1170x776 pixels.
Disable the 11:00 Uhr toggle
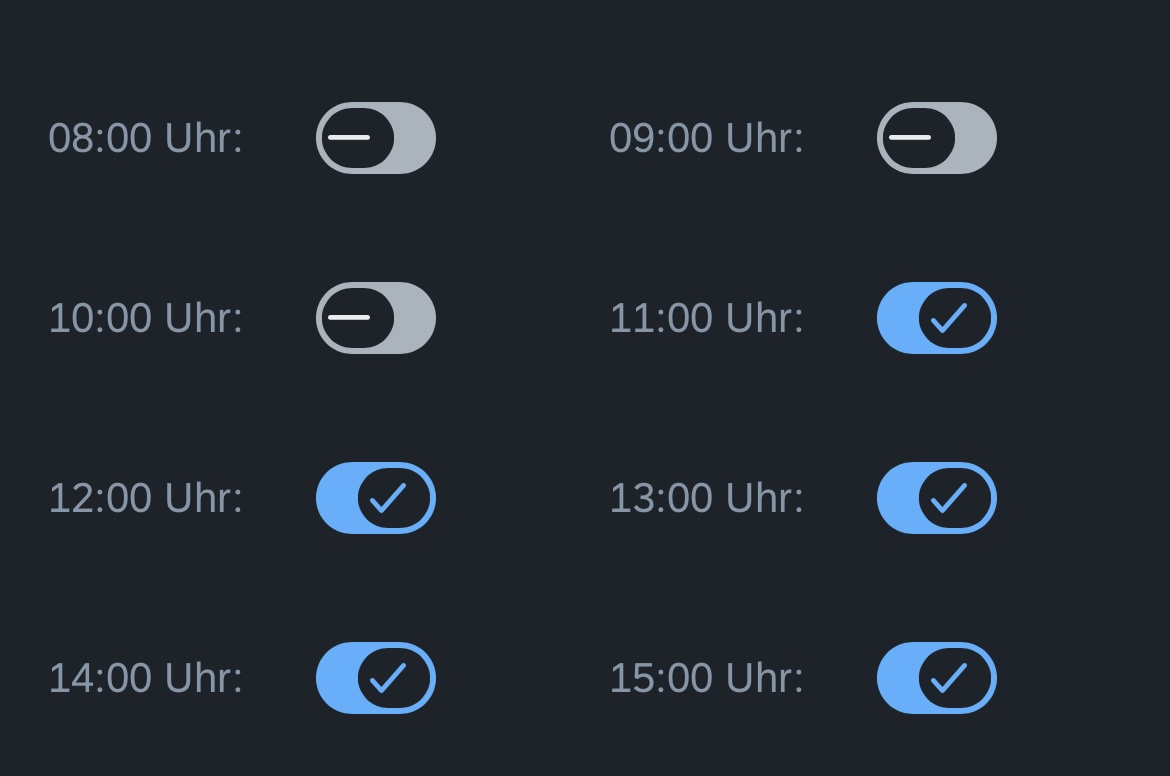(x=936, y=317)
